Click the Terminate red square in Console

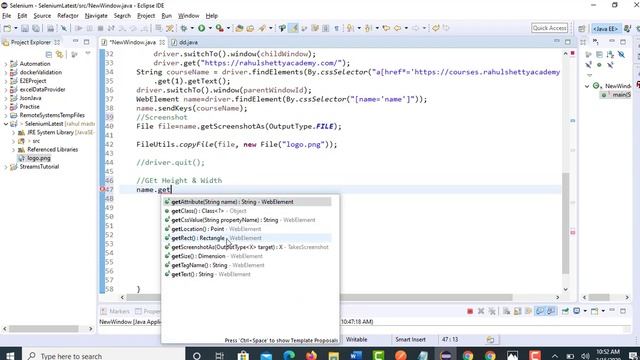pos(470,311)
